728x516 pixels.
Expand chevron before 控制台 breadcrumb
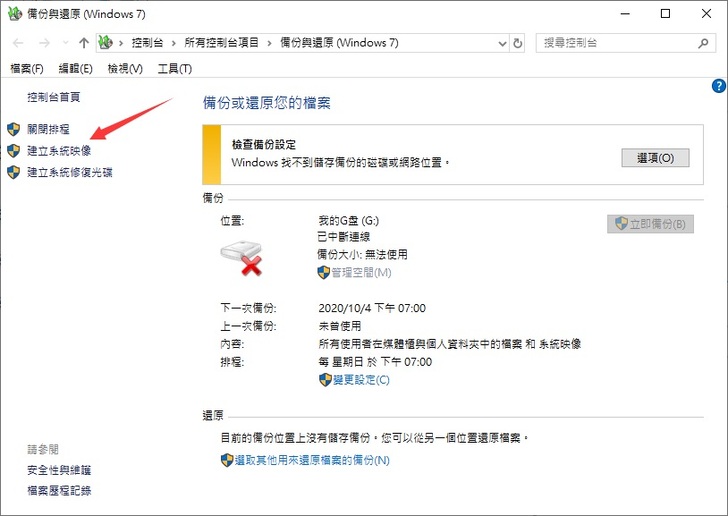pyautogui.click(x=121, y=44)
